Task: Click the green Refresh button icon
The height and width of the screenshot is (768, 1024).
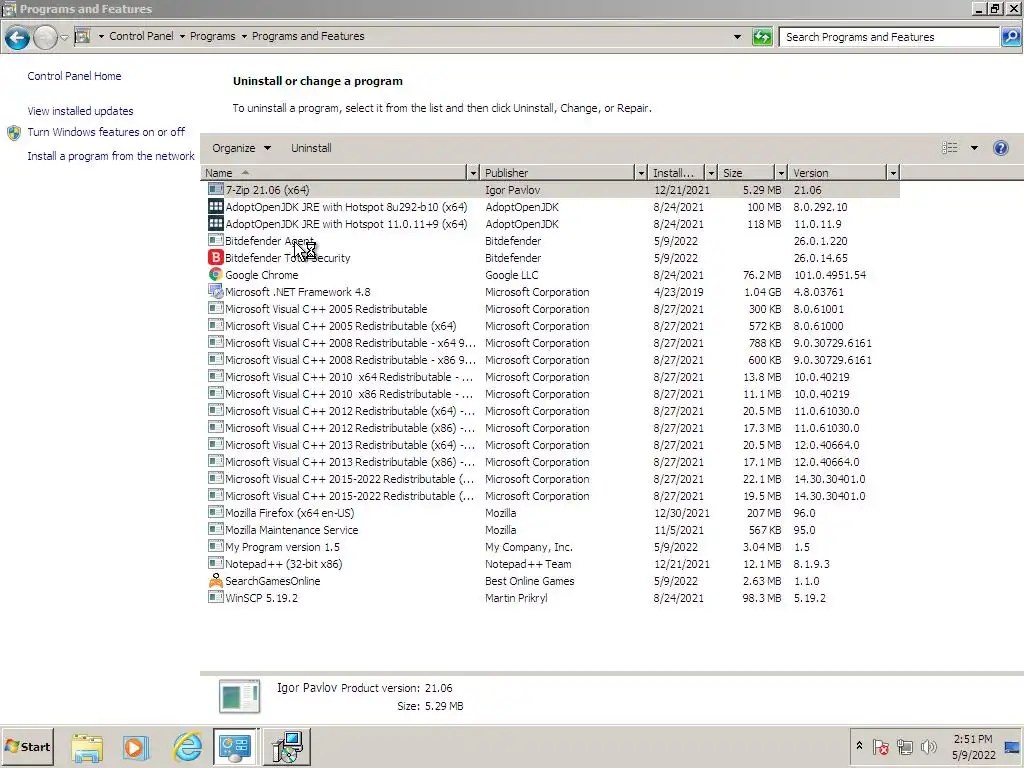Action: [762, 37]
